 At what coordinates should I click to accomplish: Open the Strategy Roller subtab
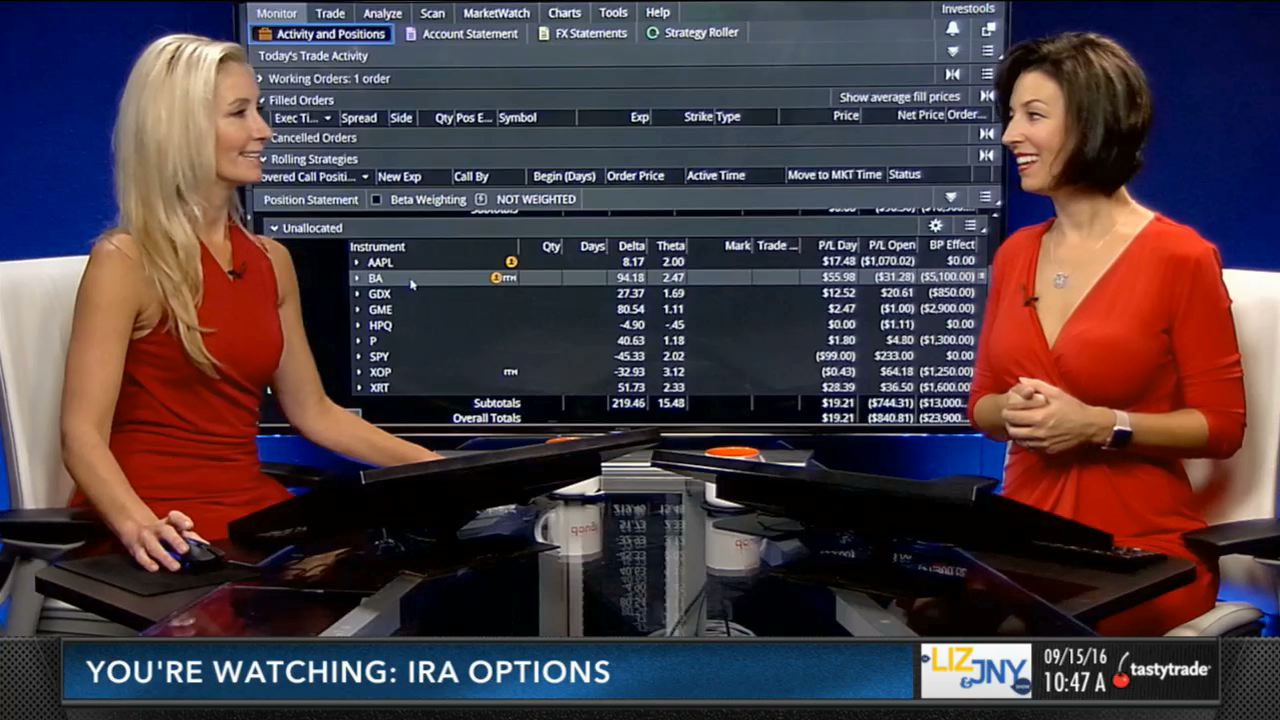click(x=693, y=33)
